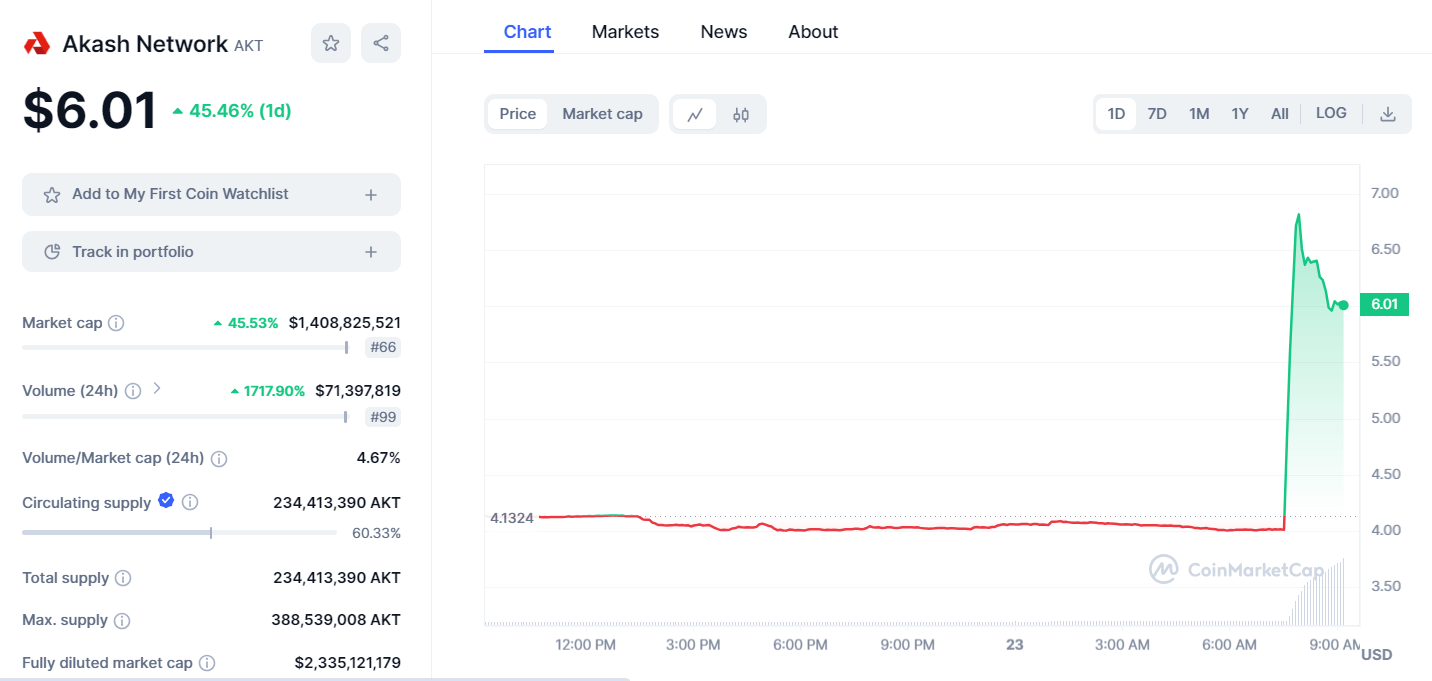Switch to candlestick chart view
Screen dimensions: 1432x681
(741, 114)
